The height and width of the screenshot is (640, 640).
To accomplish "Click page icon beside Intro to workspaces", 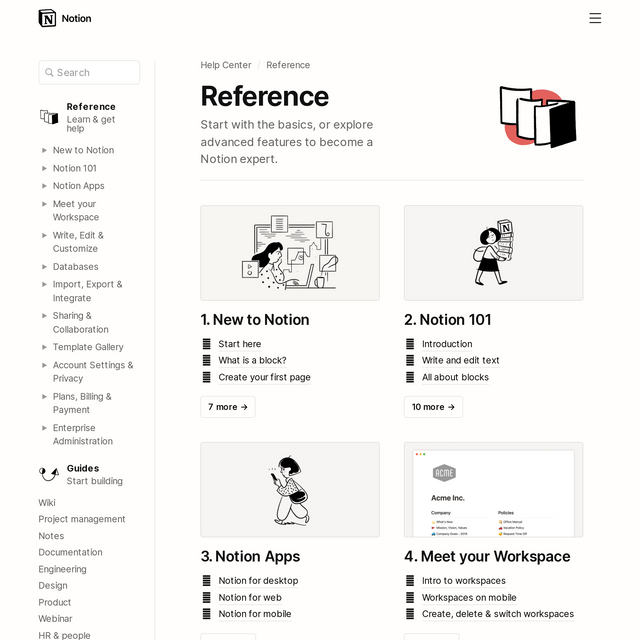I will 410,580.
